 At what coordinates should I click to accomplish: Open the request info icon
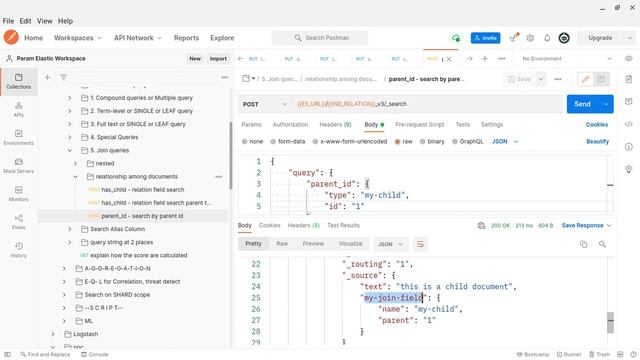pyautogui.click(x=629, y=147)
